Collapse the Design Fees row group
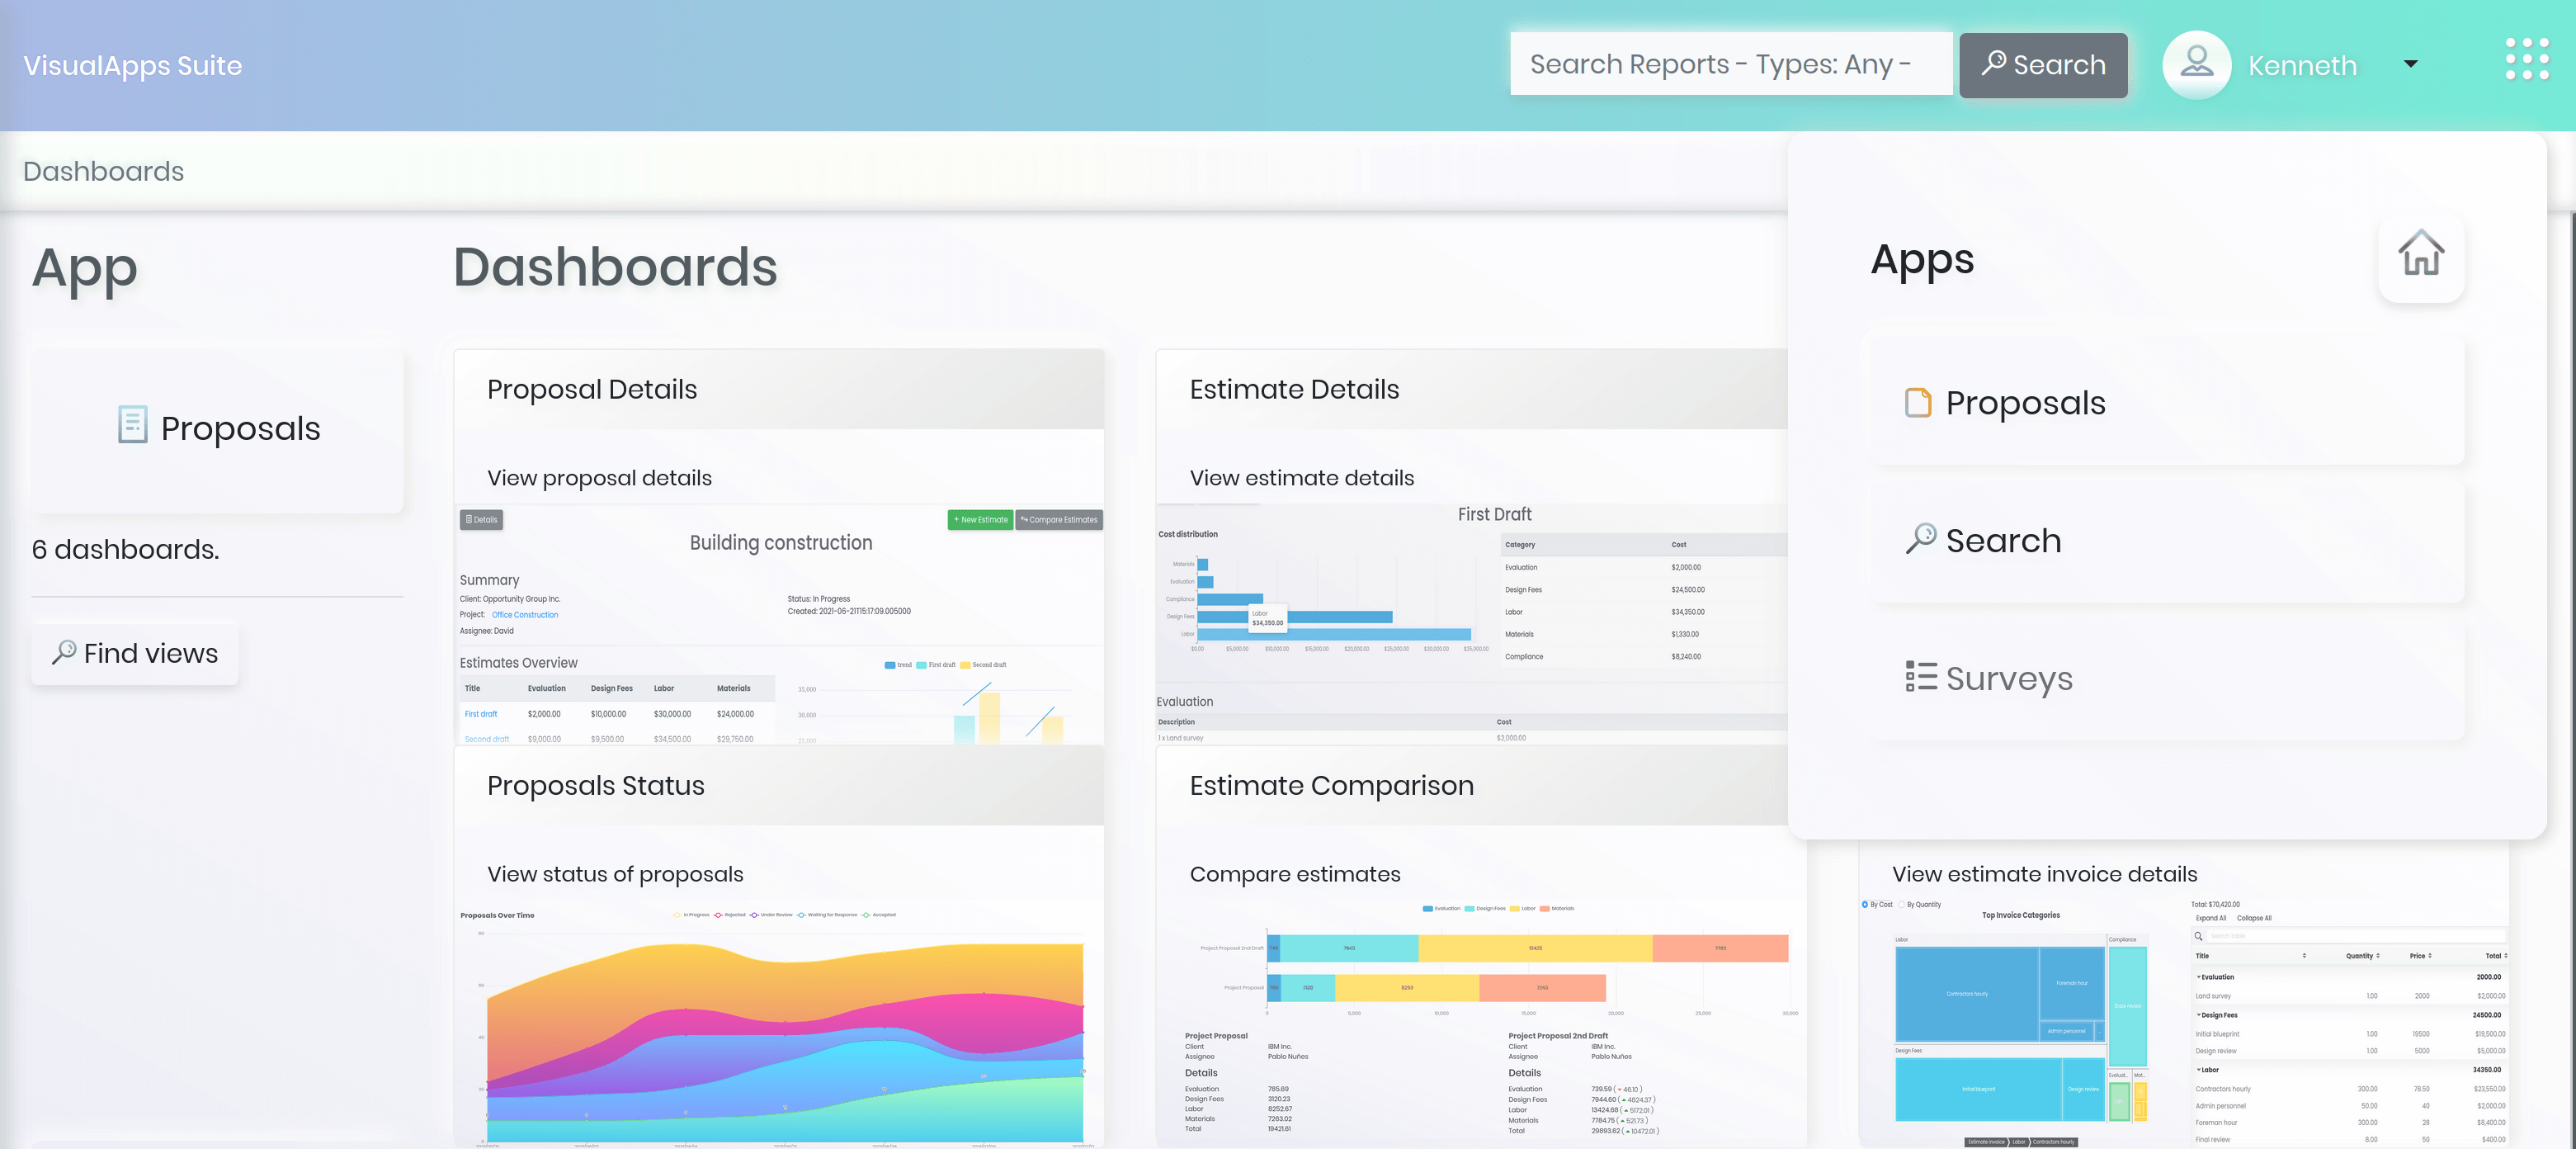The height and width of the screenshot is (1149, 2576). pos(2198,1015)
